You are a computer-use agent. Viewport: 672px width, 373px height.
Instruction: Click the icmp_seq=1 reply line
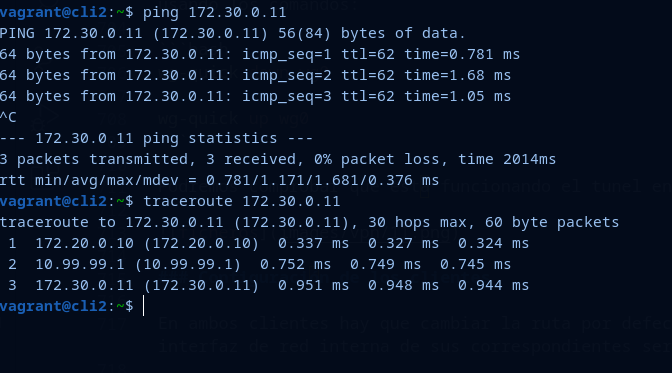point(260,54)
